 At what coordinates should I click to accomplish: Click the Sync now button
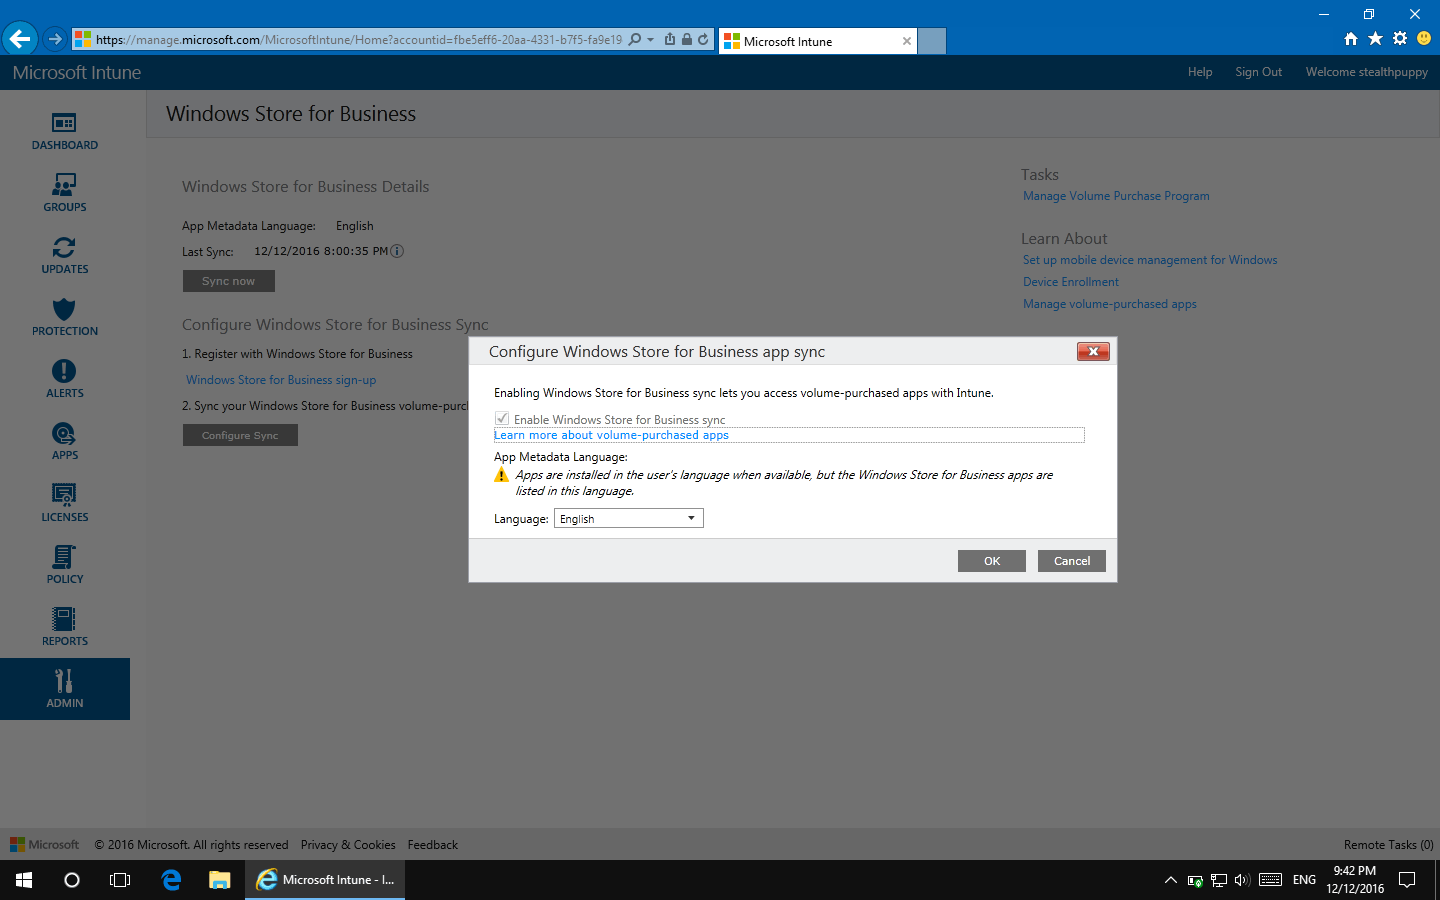coord(229,281)
